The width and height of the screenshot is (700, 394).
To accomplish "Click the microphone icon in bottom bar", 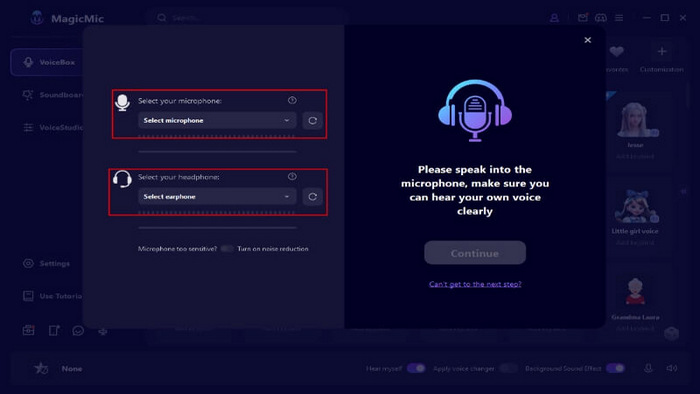I will pos(648,368).
